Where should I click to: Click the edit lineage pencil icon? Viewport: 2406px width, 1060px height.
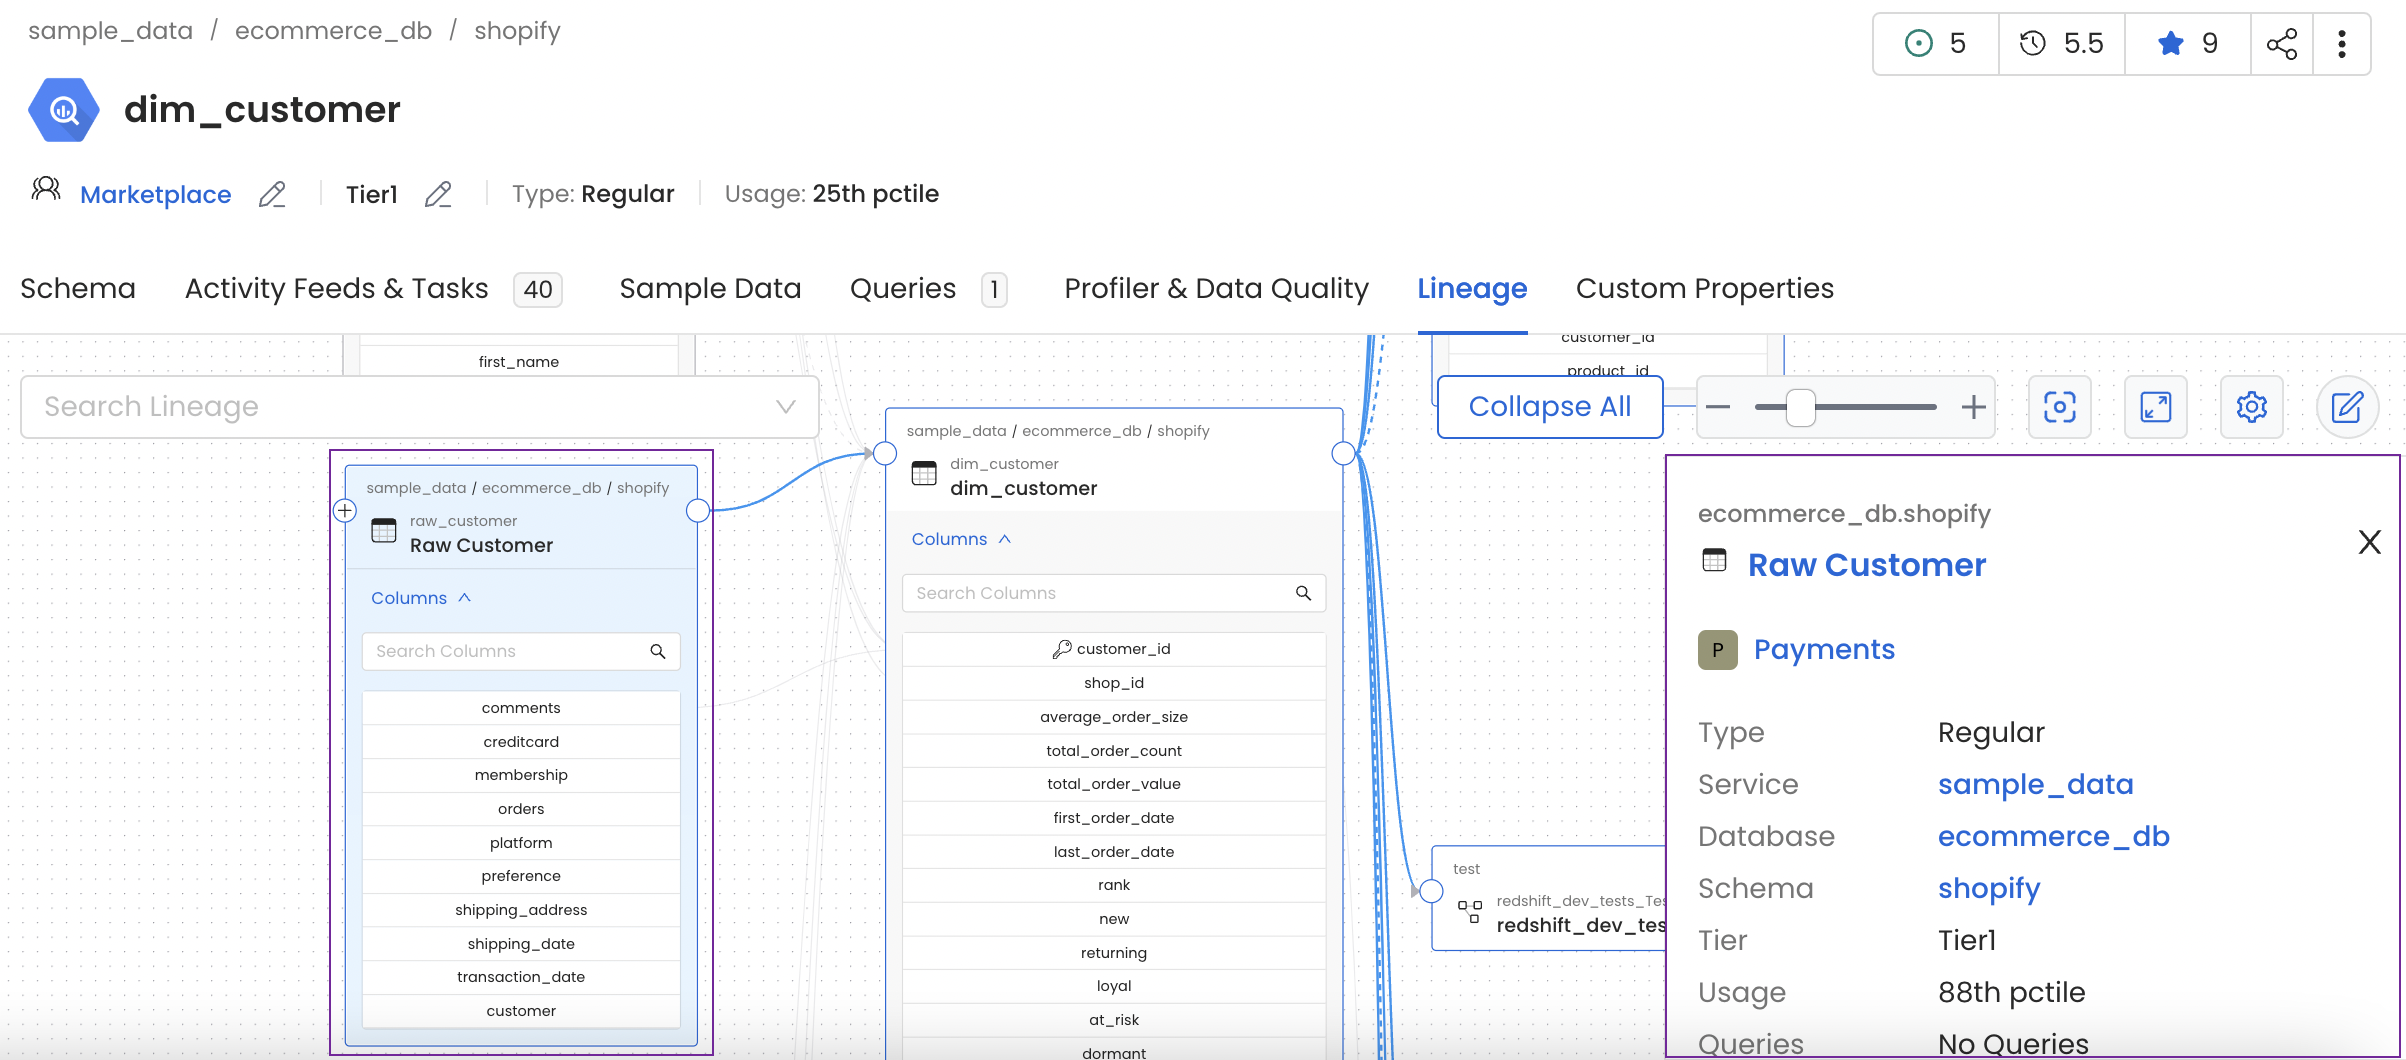pos(2347,407)
